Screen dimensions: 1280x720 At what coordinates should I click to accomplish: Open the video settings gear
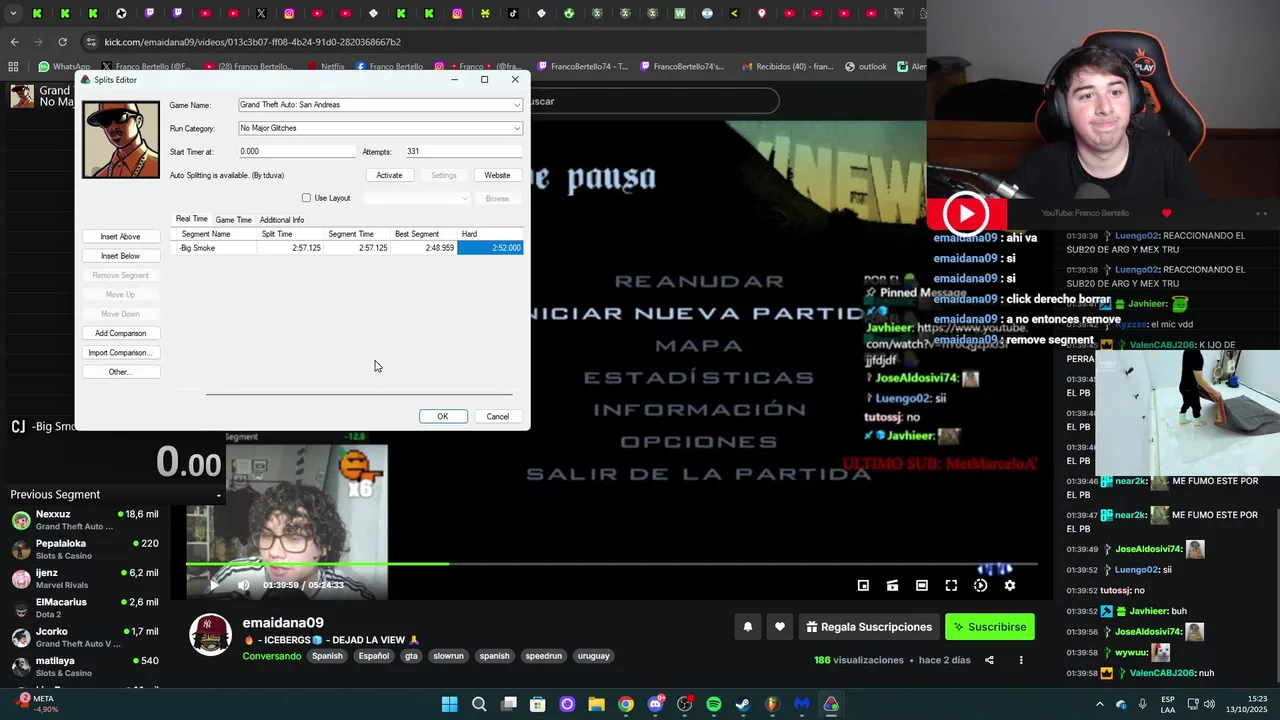click(x=1009, y=585)
